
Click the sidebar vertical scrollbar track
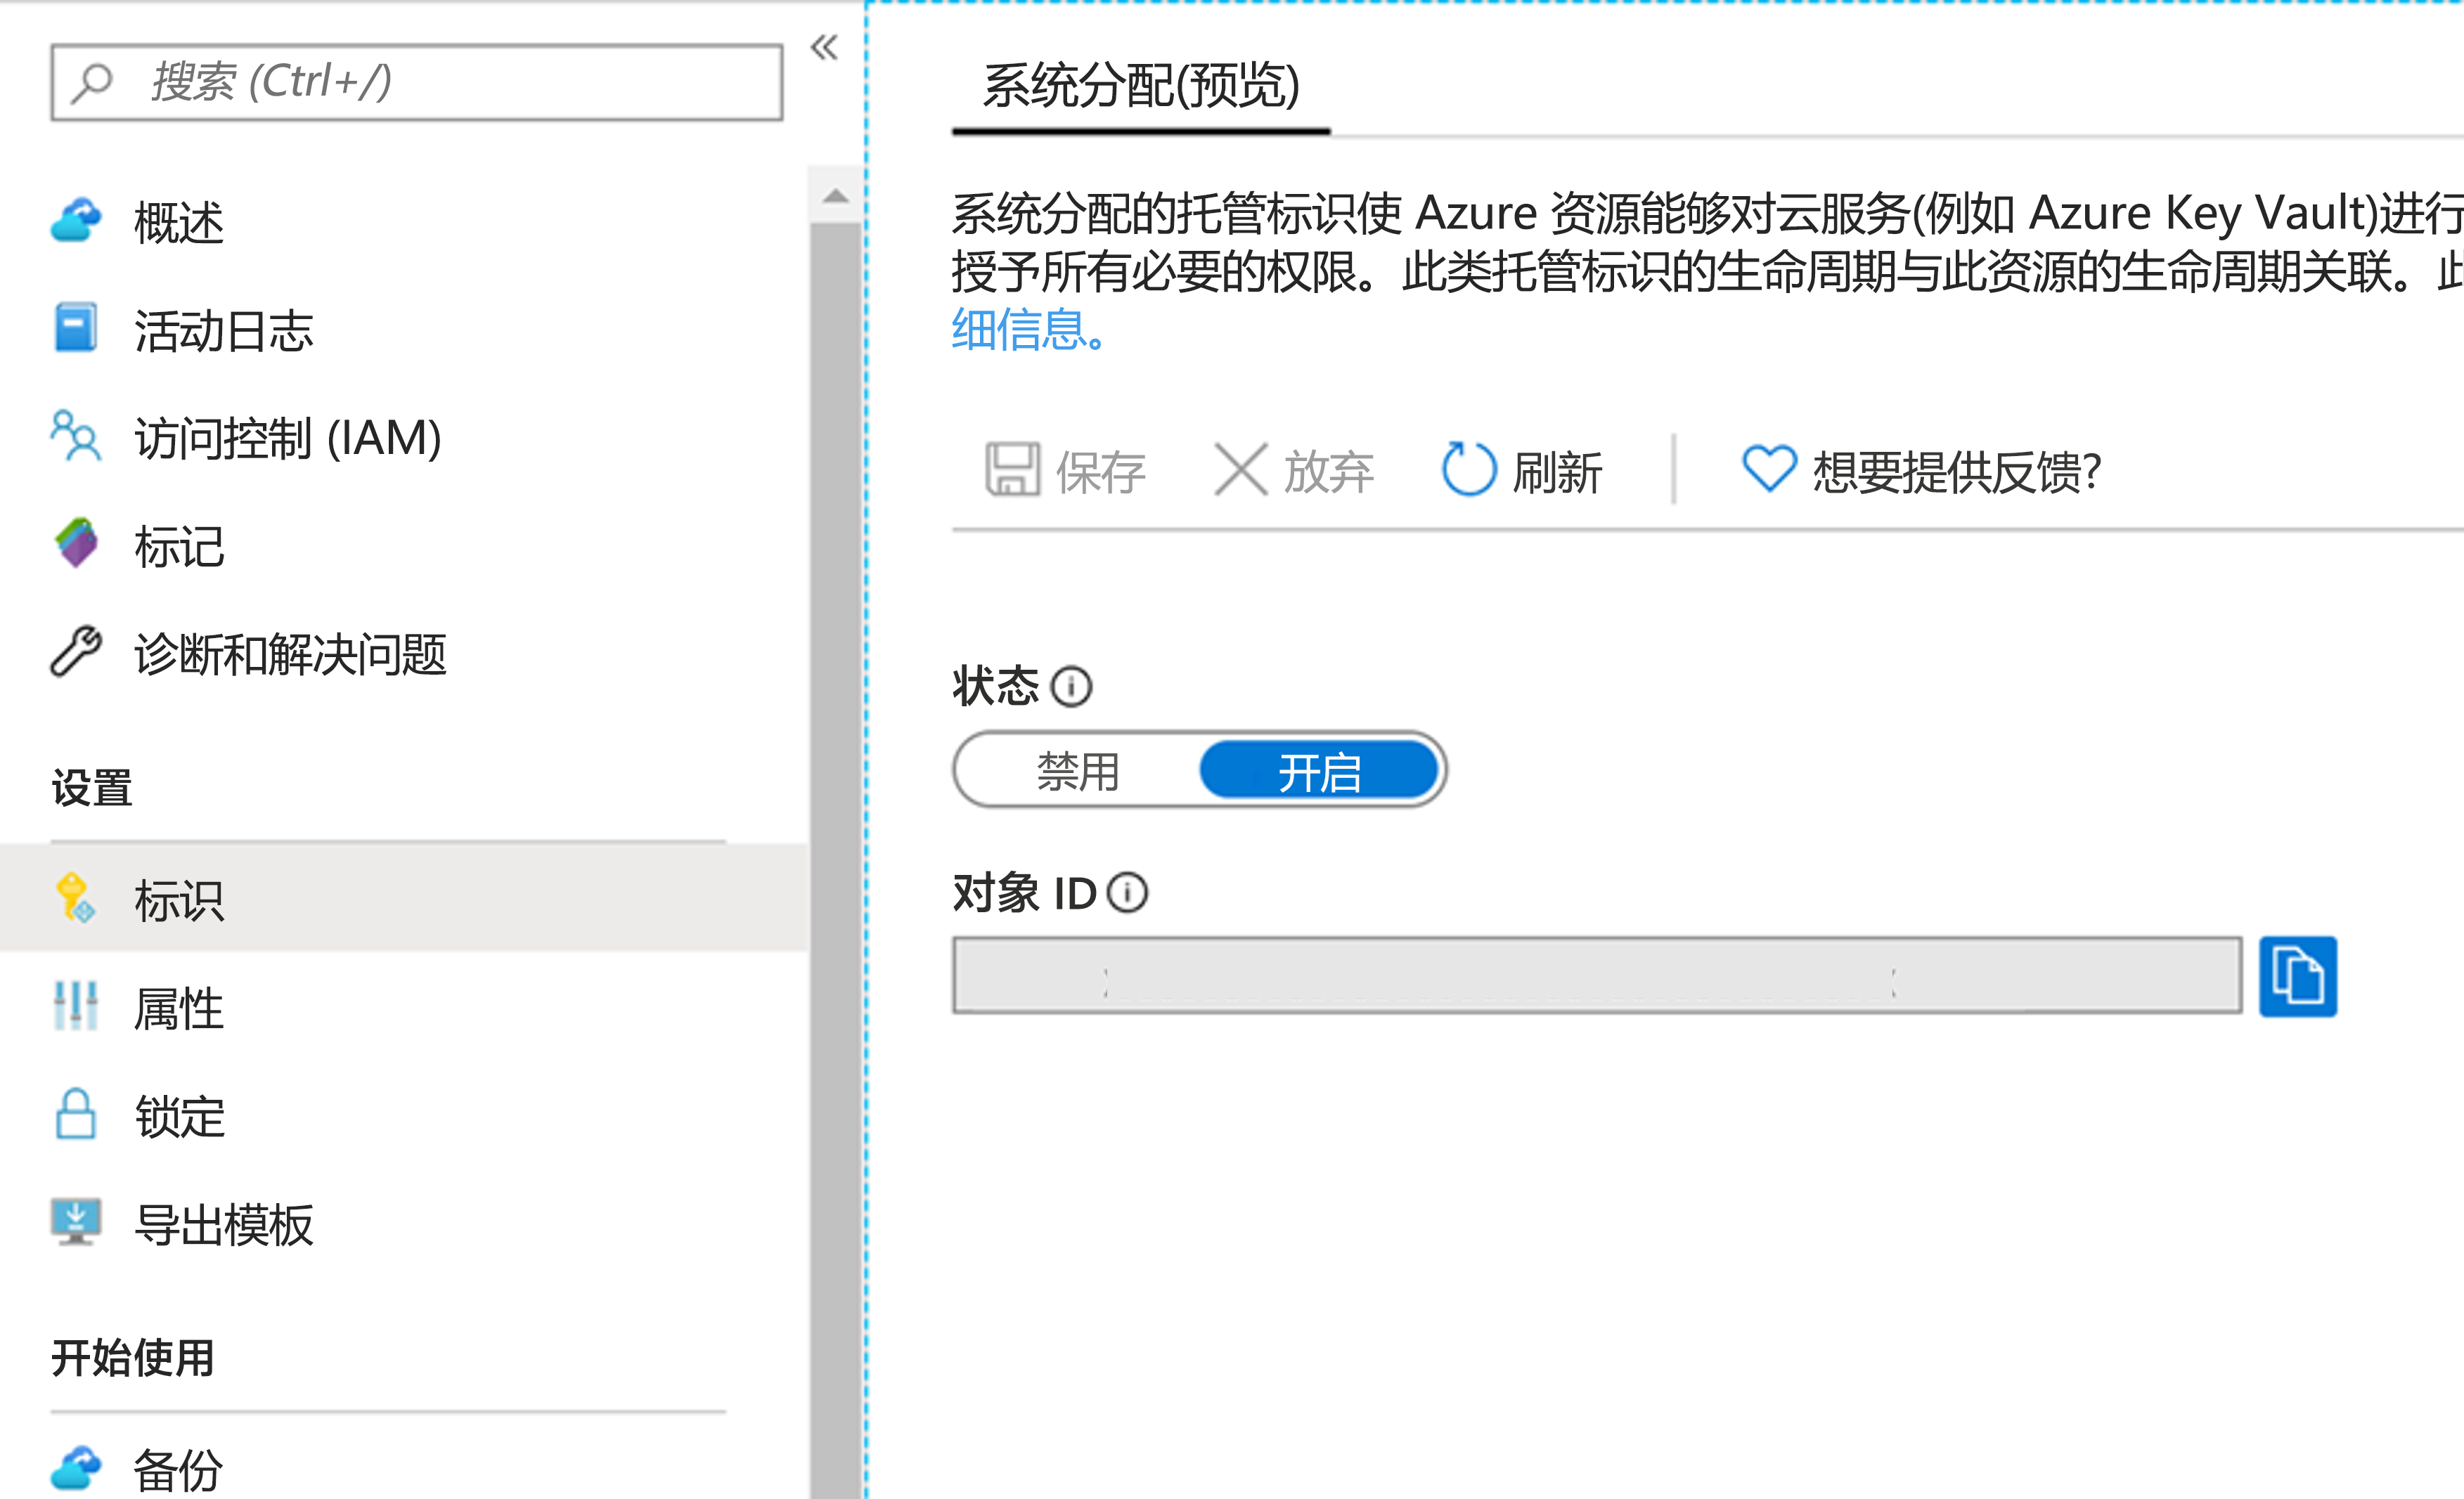[x=836, y=860]
